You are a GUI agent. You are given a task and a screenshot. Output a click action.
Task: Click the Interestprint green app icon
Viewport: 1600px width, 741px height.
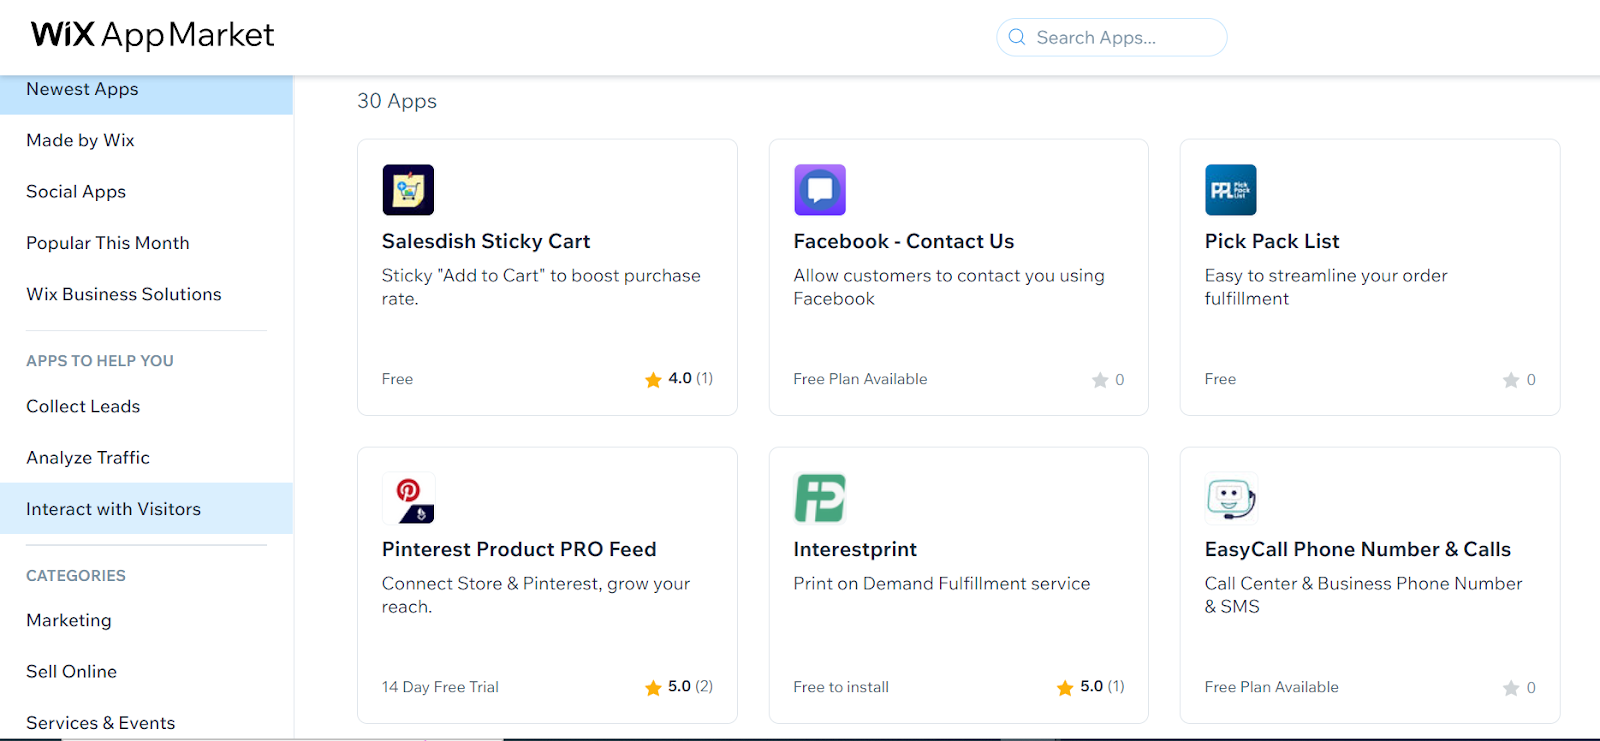point(819,498)
